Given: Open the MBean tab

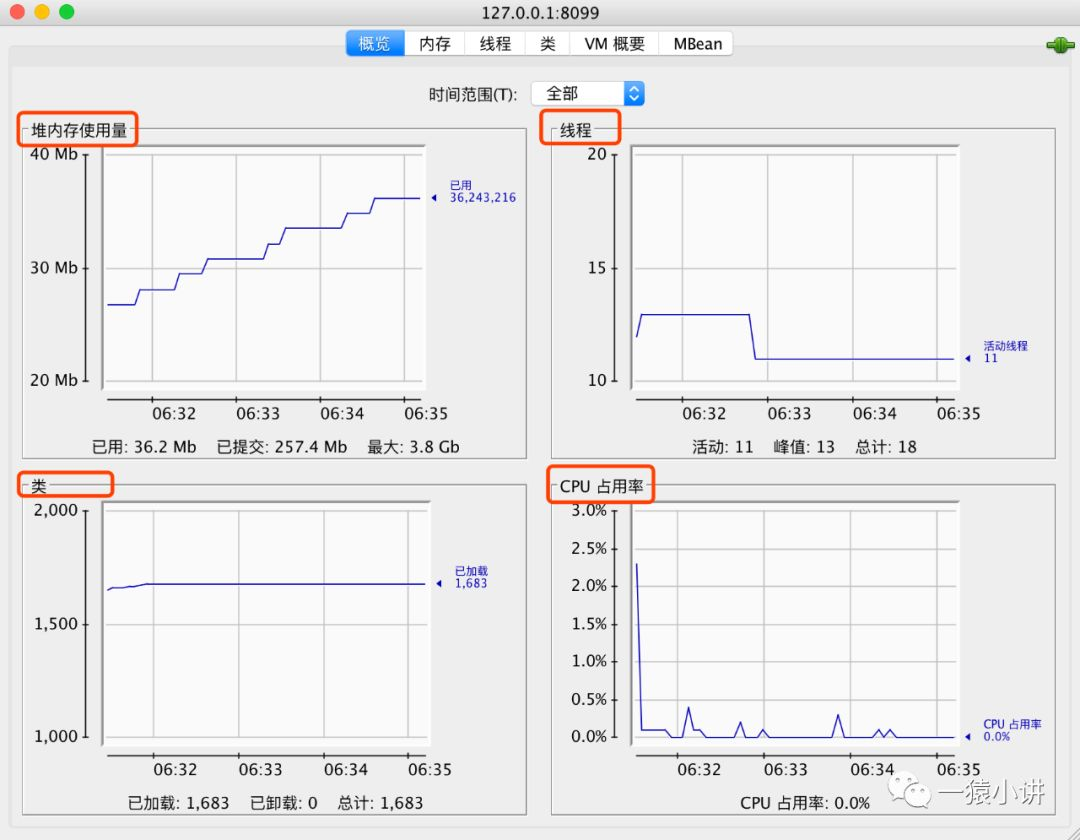Looking at the screenshot, I should 697,44.
